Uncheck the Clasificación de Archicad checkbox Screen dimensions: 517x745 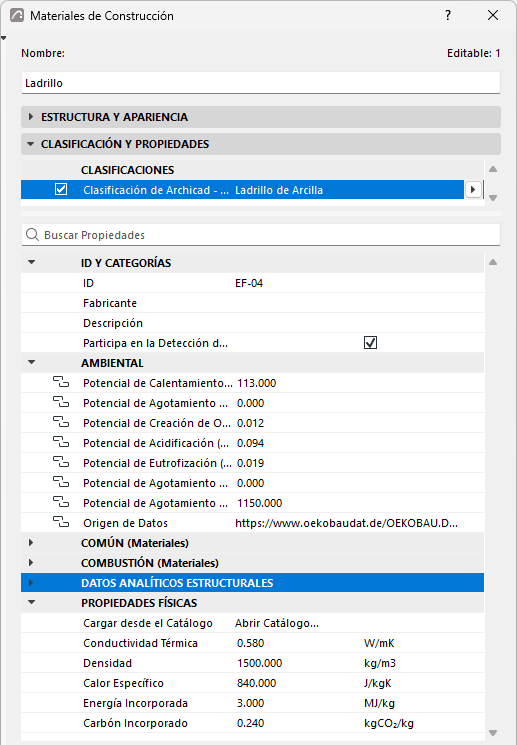61,189
